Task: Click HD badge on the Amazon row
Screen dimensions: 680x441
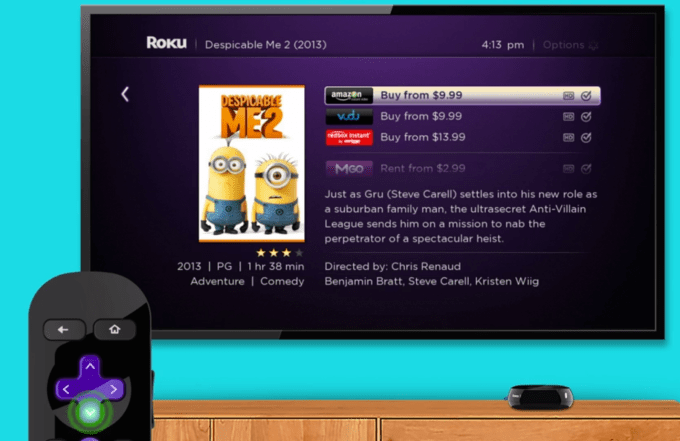Action: click(568, 96)
